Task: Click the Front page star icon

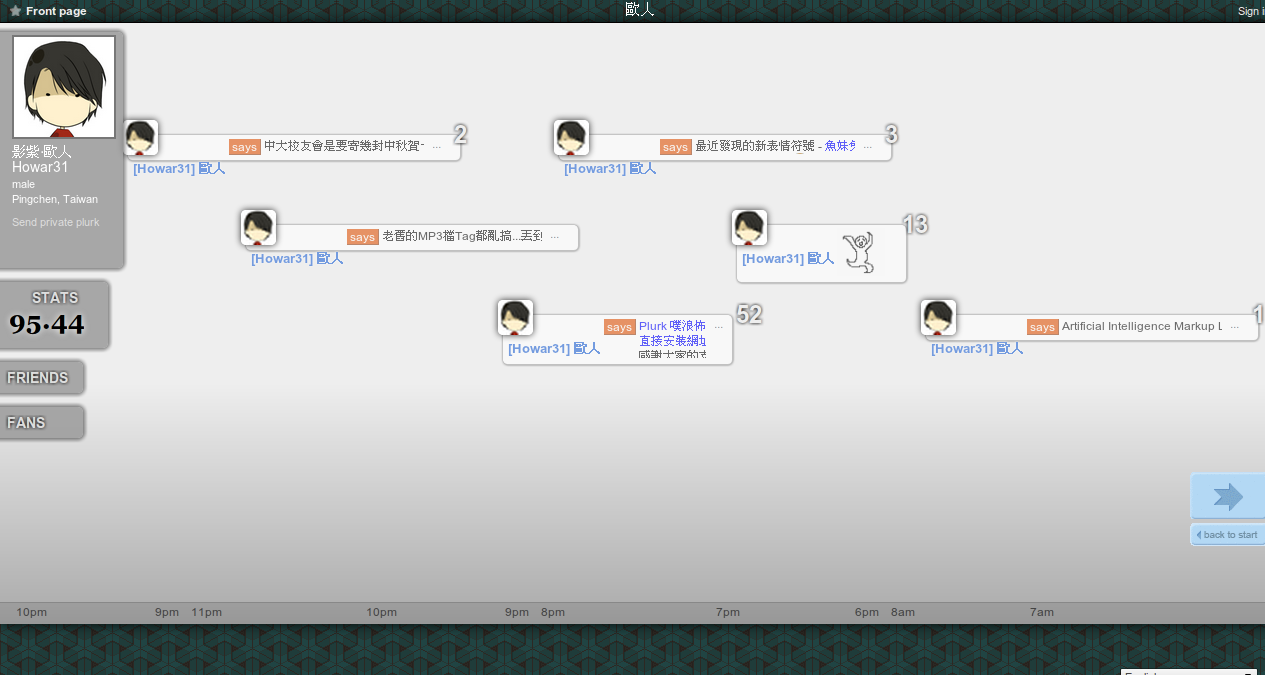Action: [15, 11]
